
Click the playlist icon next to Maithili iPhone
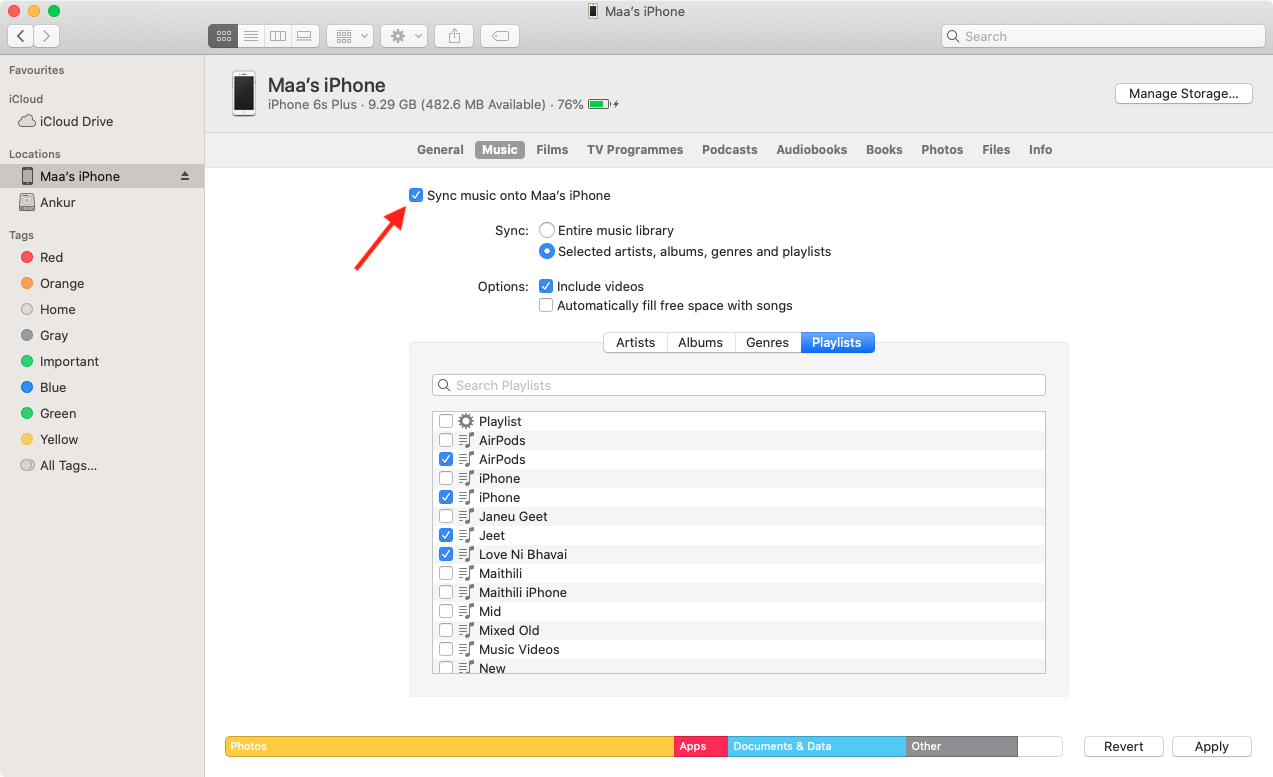(x=466, y=592)
